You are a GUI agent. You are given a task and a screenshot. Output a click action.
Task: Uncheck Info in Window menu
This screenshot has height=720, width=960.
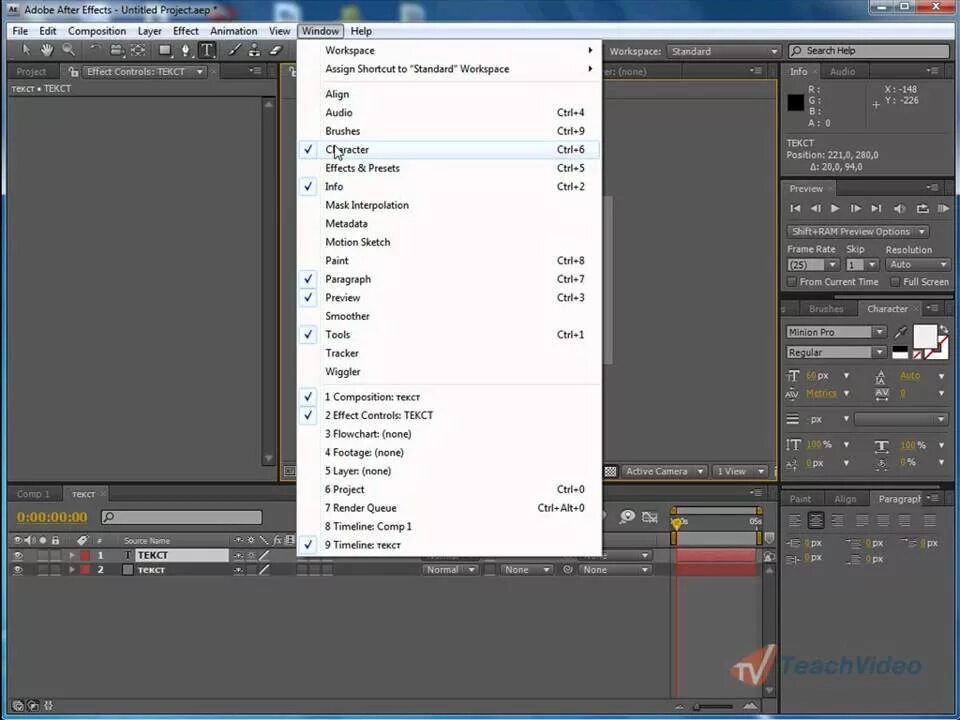click(449, 186)
